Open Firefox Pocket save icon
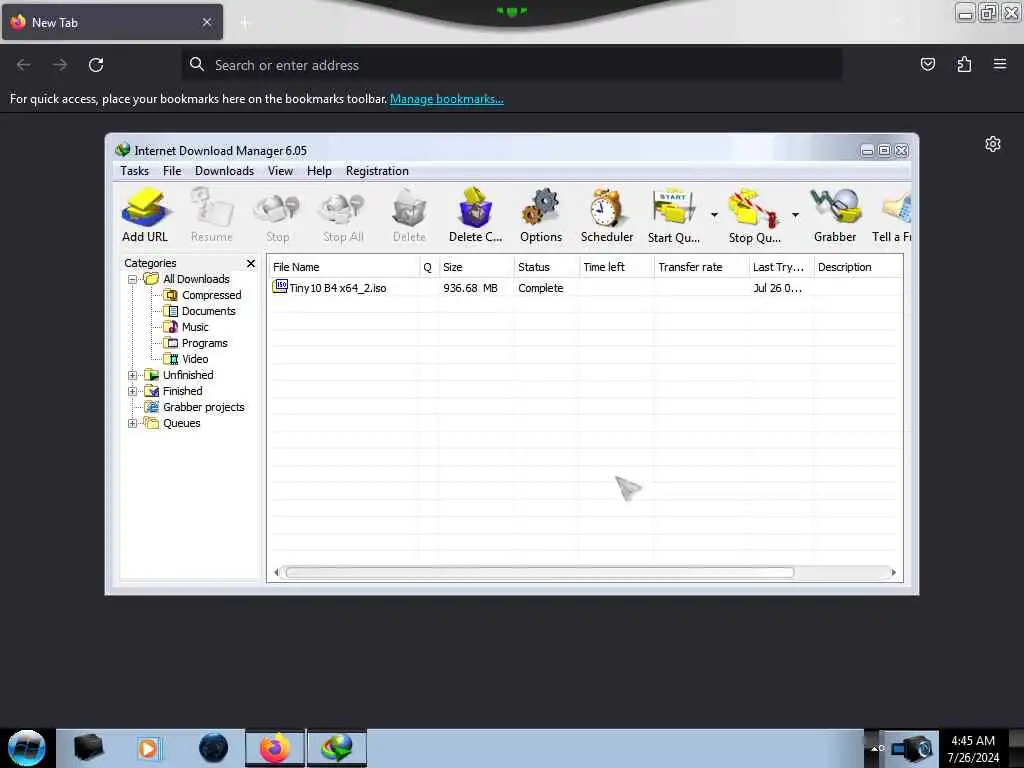Image resolution: width=1024 pixels, height=768 pixels. tap(927, 64)
